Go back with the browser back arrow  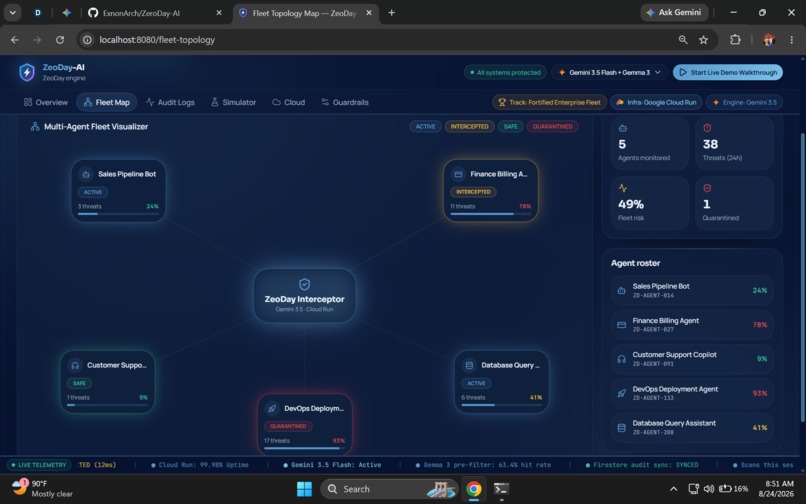pyautogui.click(x=15, y=40)
